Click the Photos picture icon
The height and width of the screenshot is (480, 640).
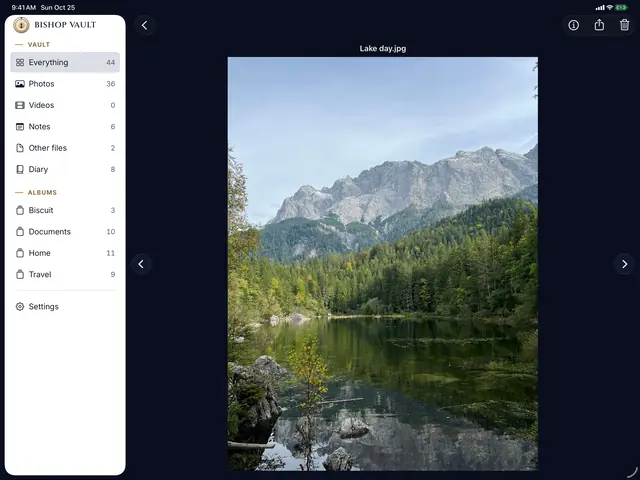tap(20, 84)
